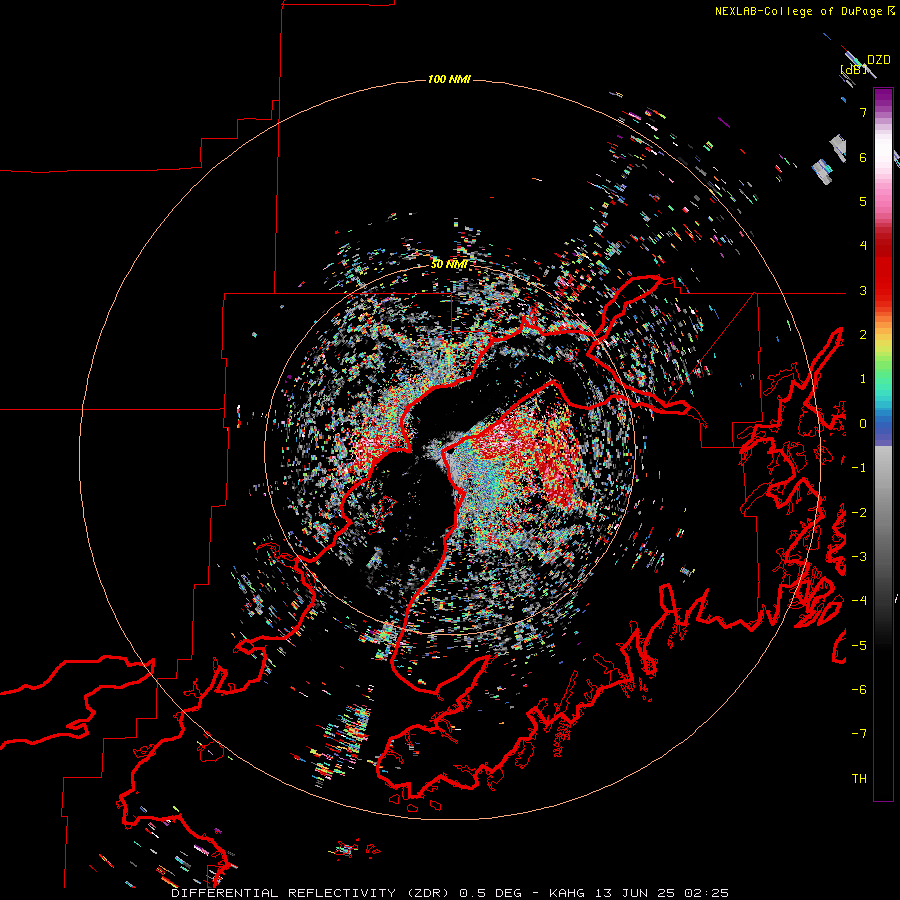Click the [dB] unit label
The height and width of the screenshot is (900, 900).
pos(854,69)
